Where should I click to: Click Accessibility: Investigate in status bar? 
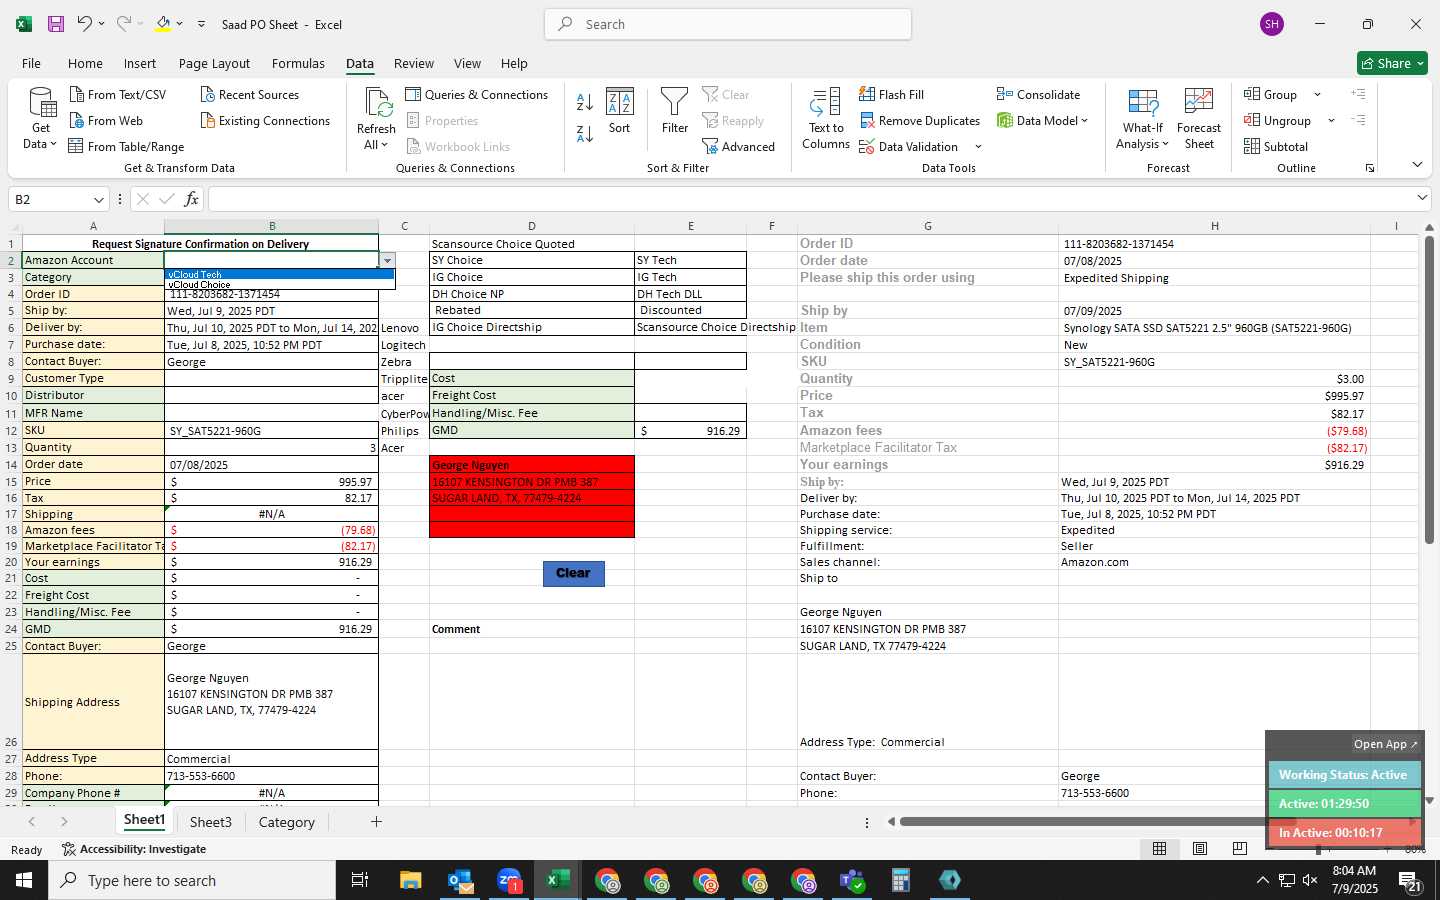[x=134, y=849]
